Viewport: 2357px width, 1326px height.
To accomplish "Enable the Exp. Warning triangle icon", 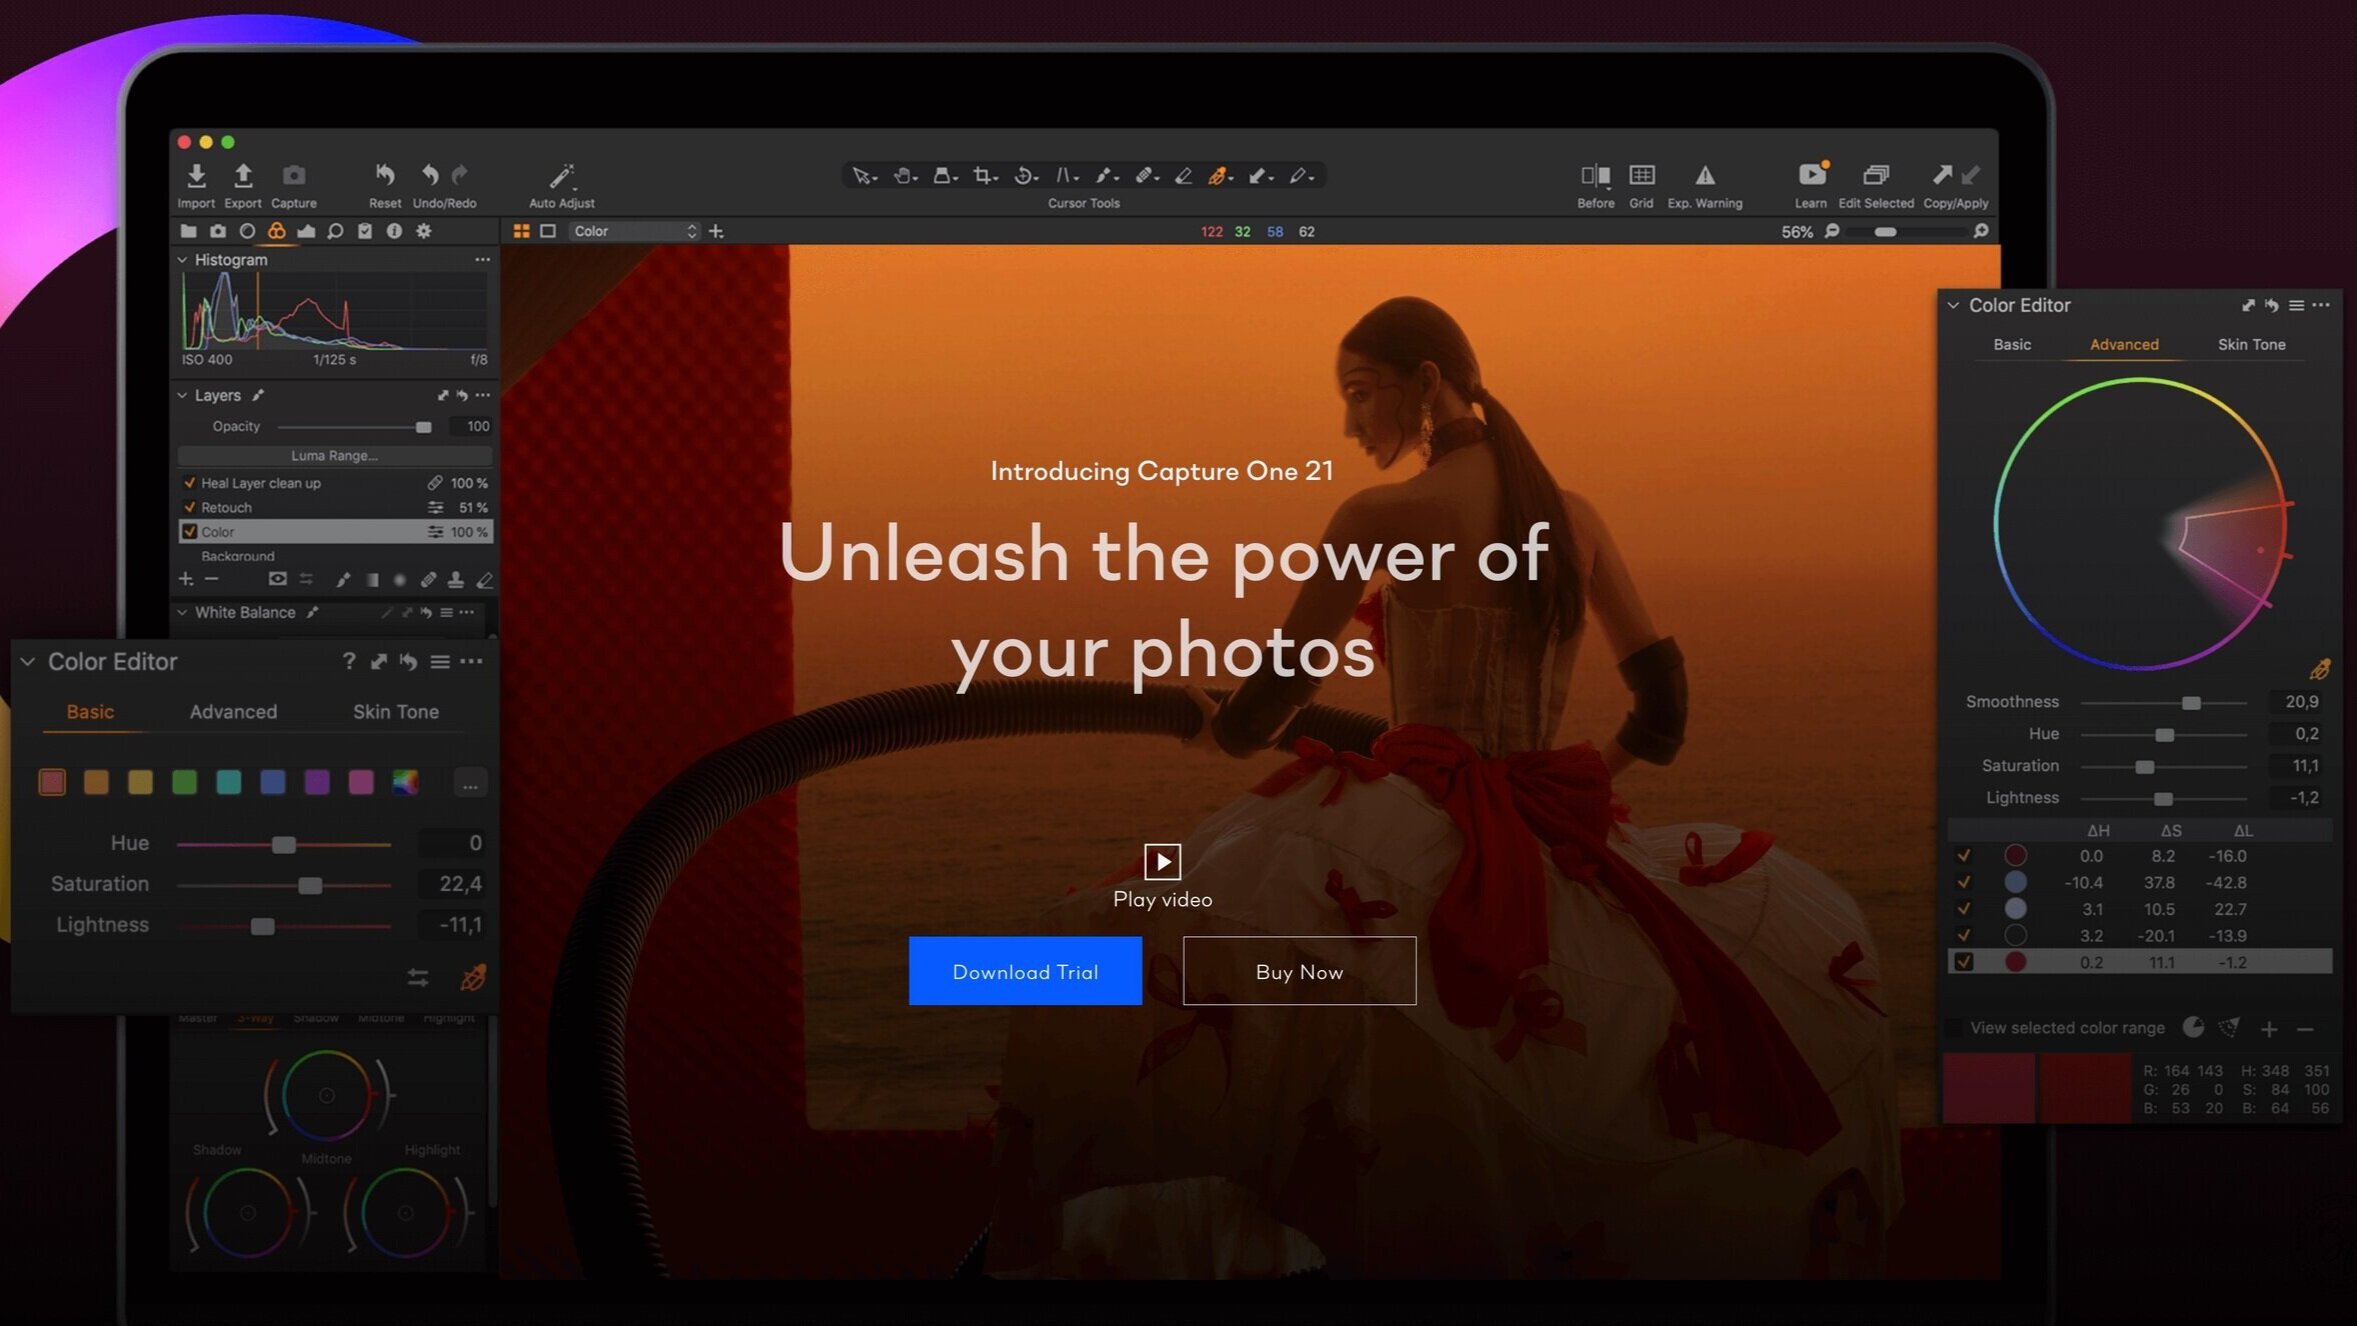I will tap(1705, 175).
